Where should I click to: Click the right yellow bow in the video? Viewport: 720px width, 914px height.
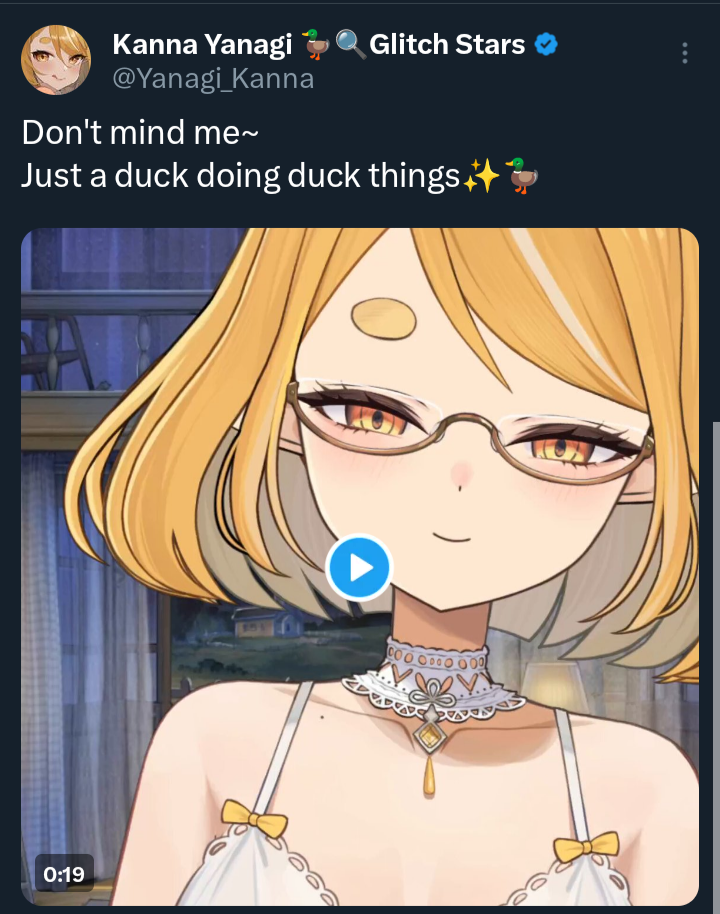tap(586, 846)
